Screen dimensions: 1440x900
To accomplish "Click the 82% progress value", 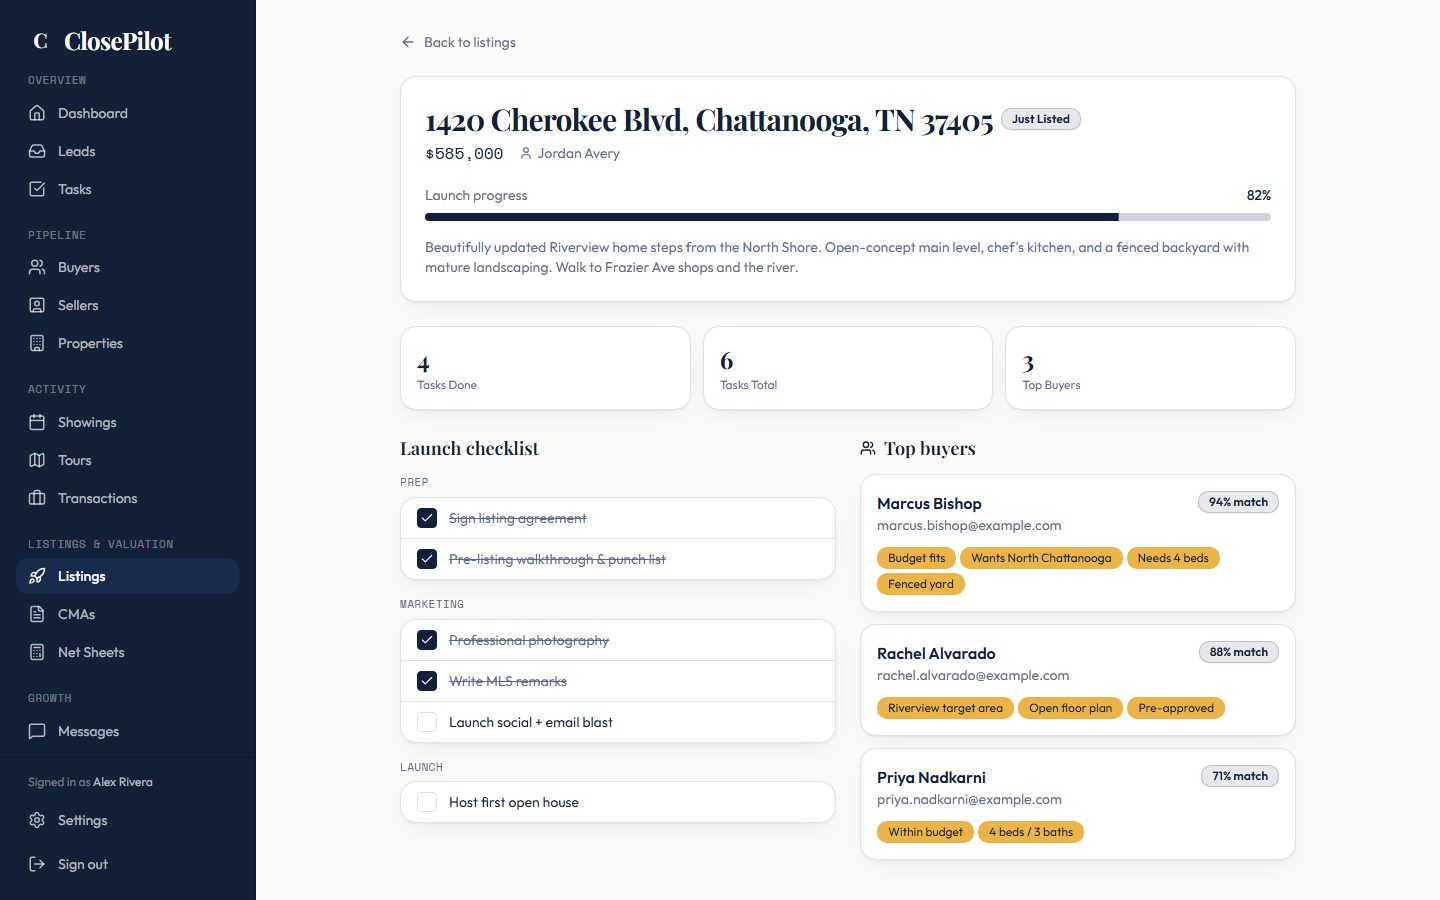I will (x=1258, y=195).
